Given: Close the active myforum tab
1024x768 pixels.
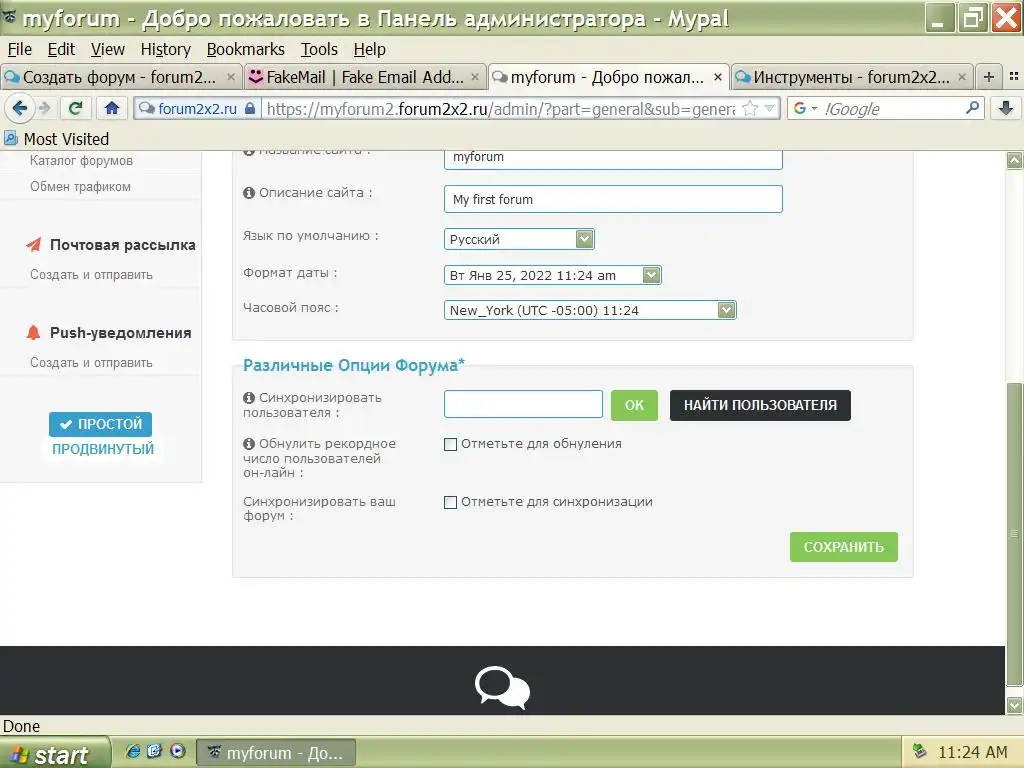Looking at the screenshot, I should click(718, 77).
